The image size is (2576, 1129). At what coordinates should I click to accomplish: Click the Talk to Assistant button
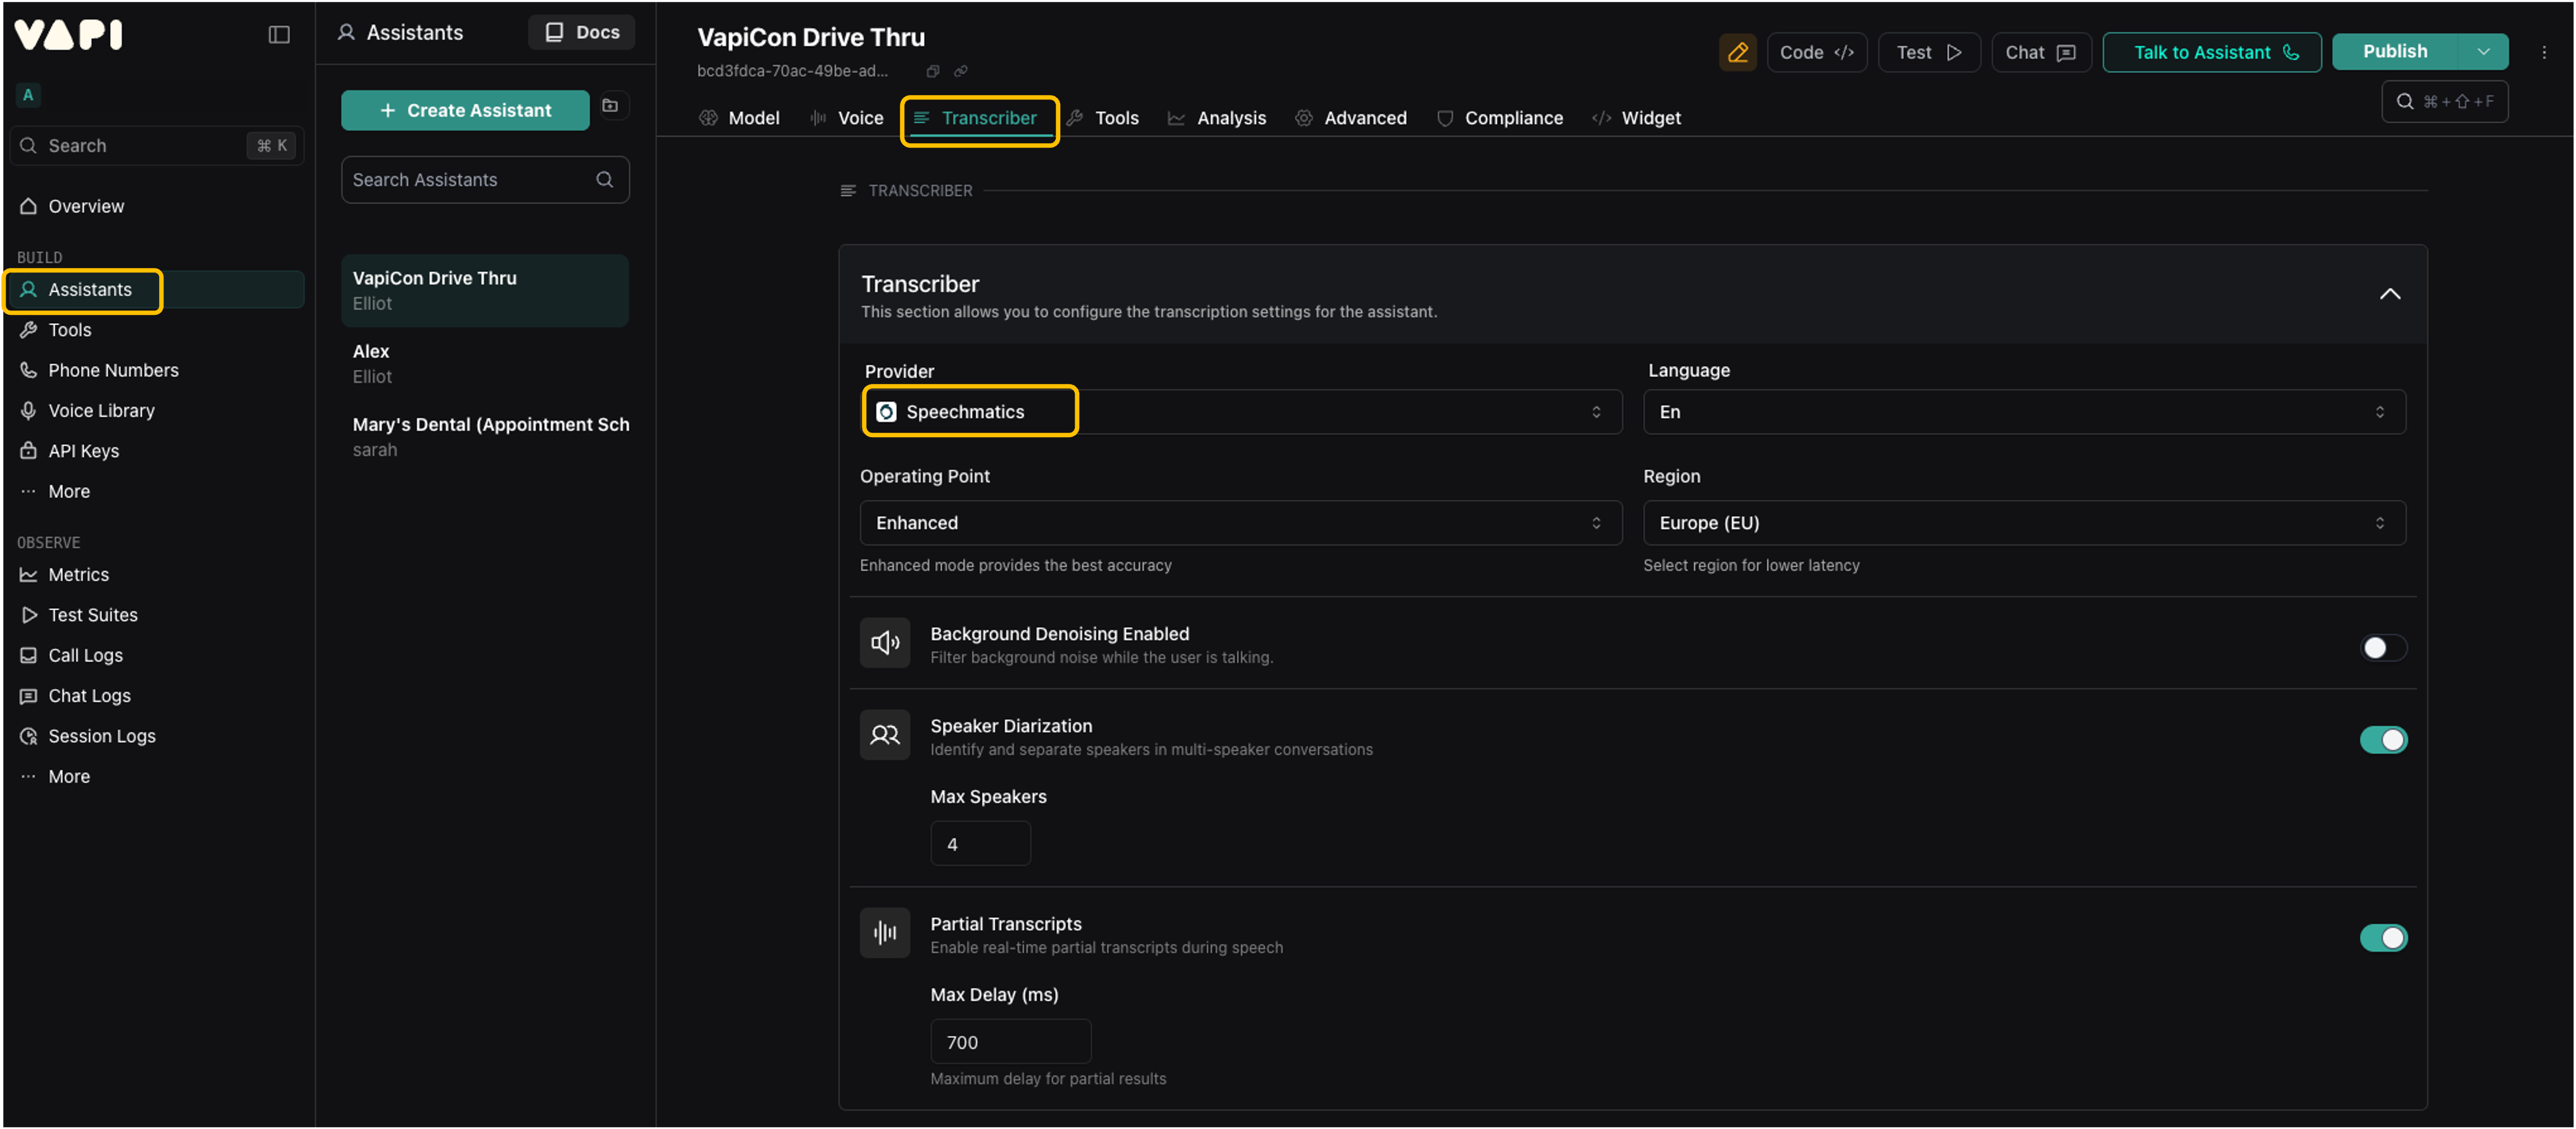[x=2211, y=52]
